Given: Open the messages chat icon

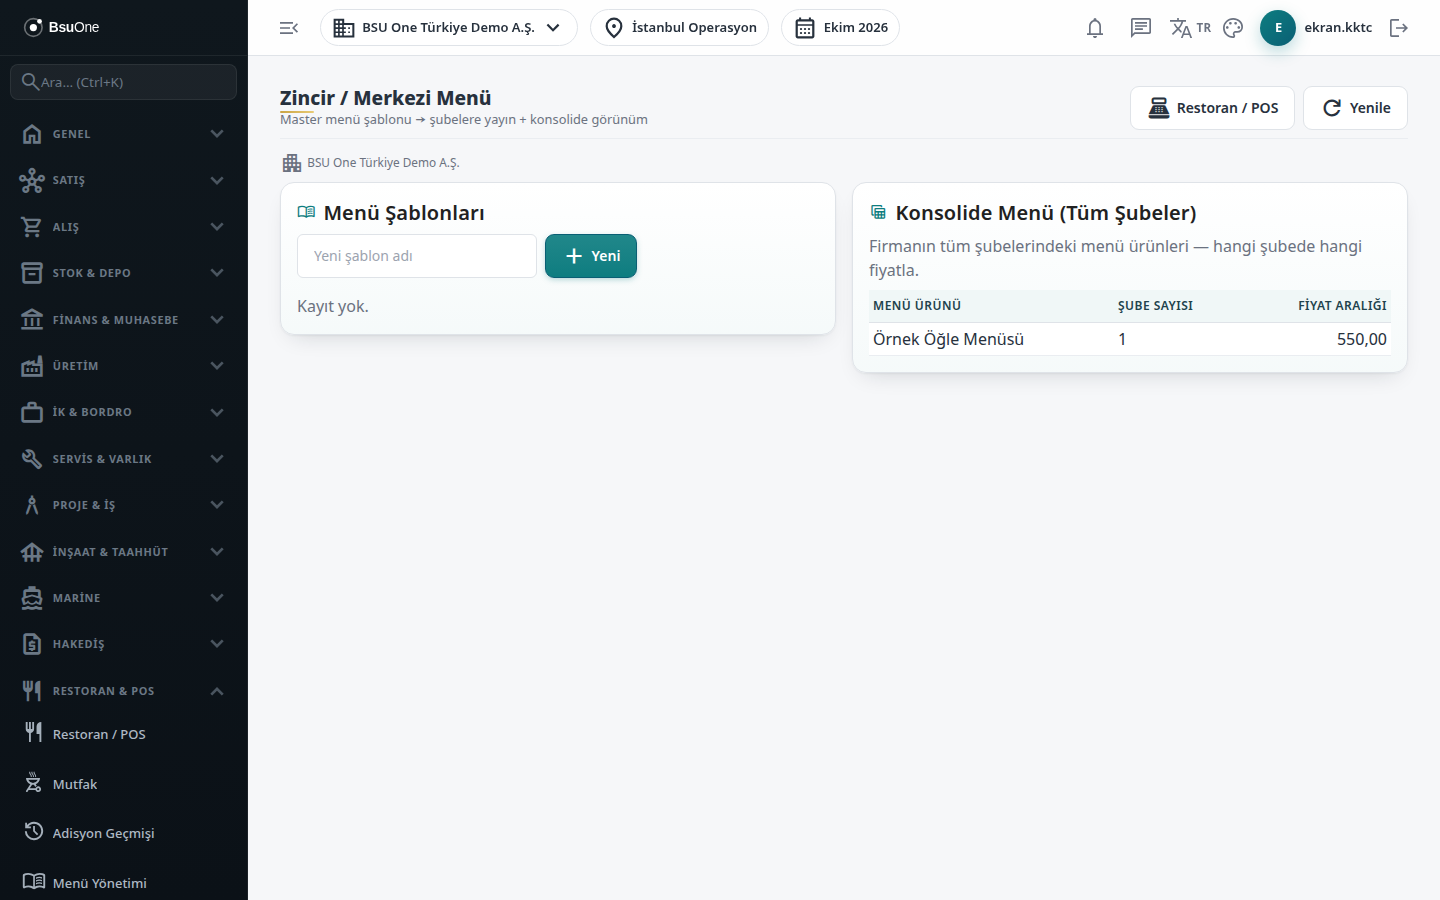Looking at the screenshot, I should [1141, 28].
